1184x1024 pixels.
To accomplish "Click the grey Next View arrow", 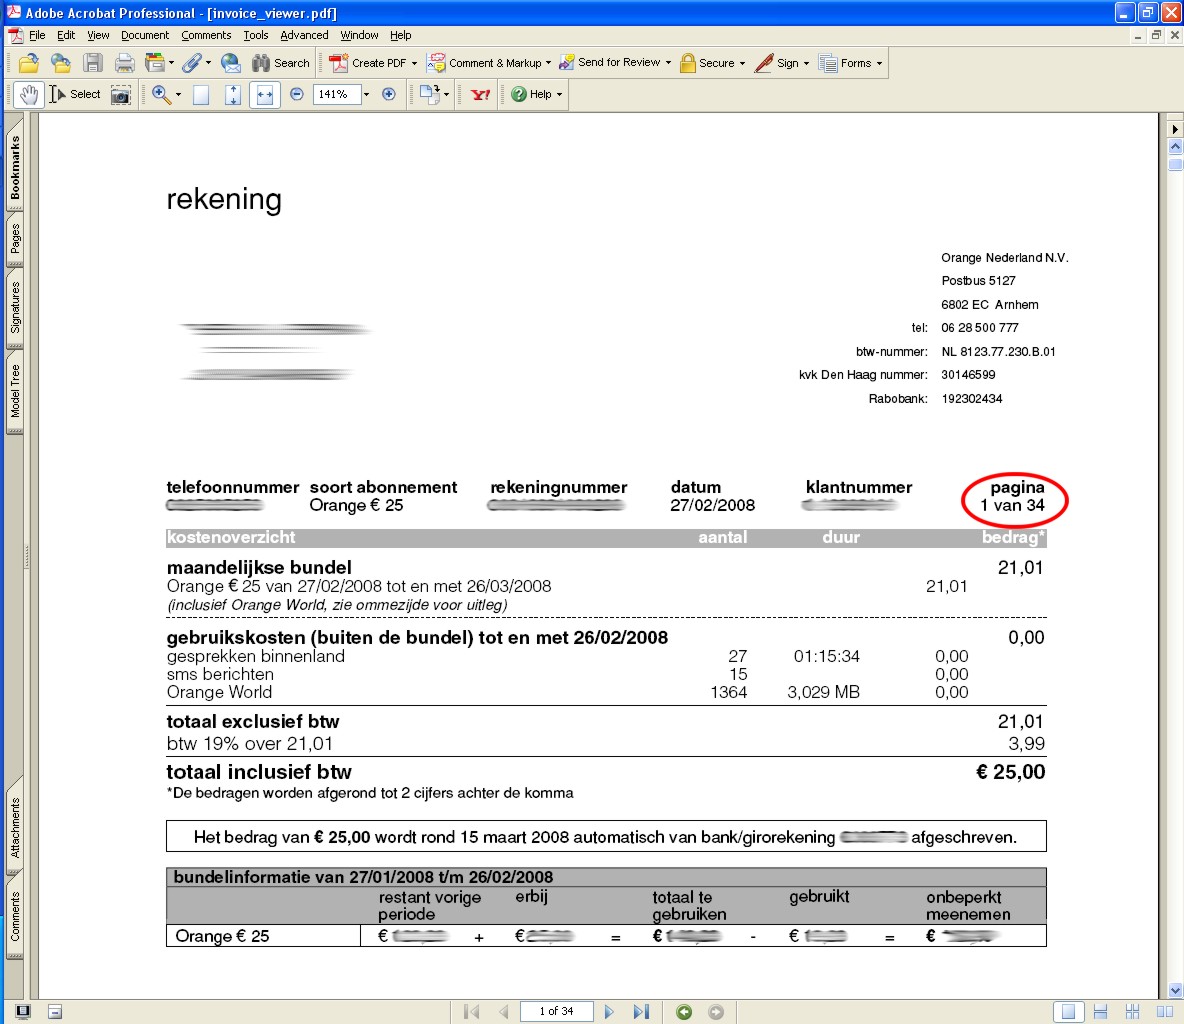I will tap(716, 1012).
